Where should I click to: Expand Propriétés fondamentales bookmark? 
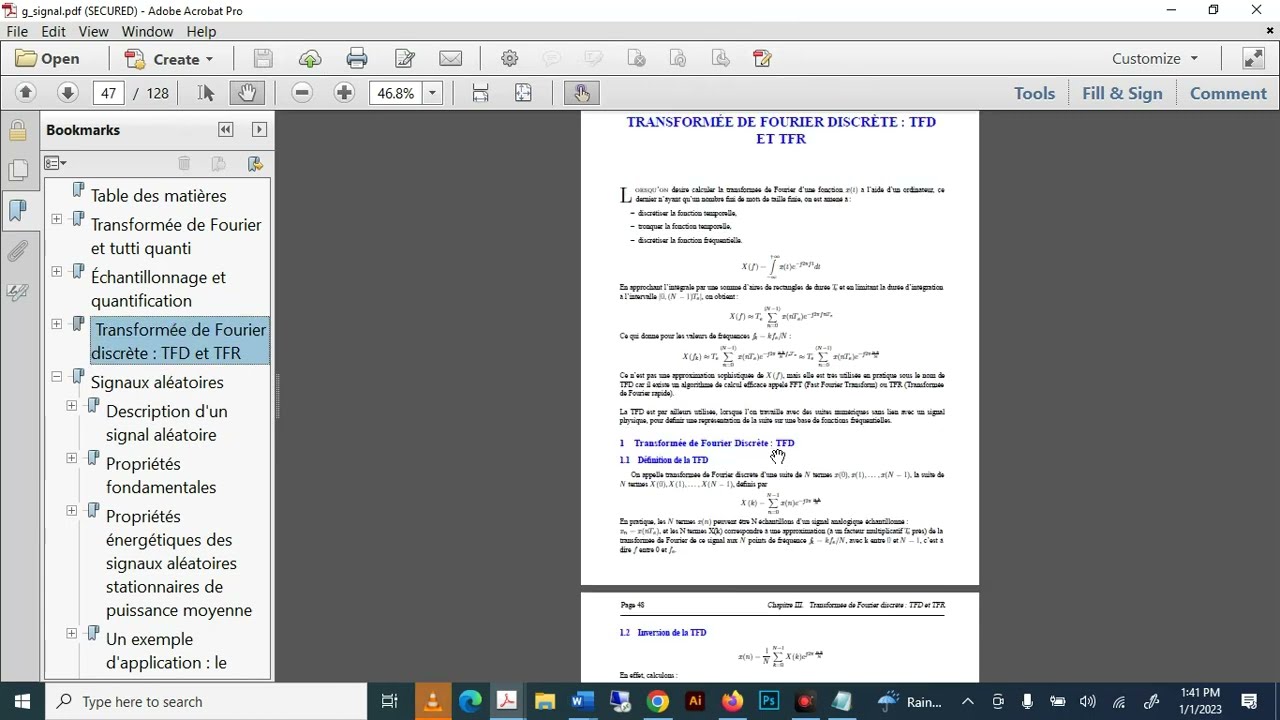pyautogui.click(x=72, y=458)
